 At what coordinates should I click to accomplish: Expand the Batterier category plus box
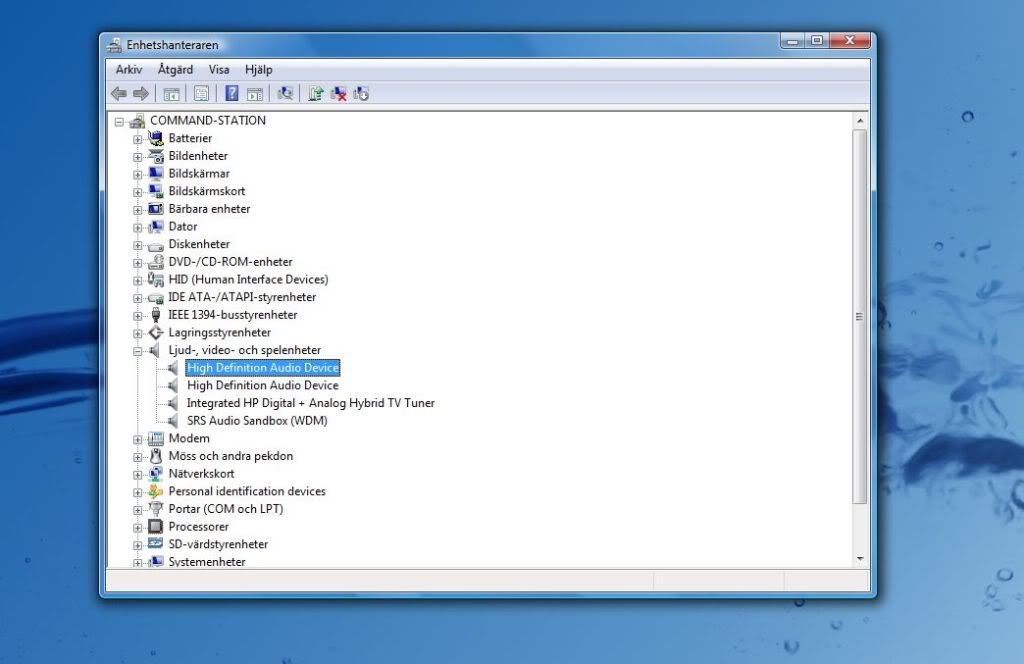(138, 139)
